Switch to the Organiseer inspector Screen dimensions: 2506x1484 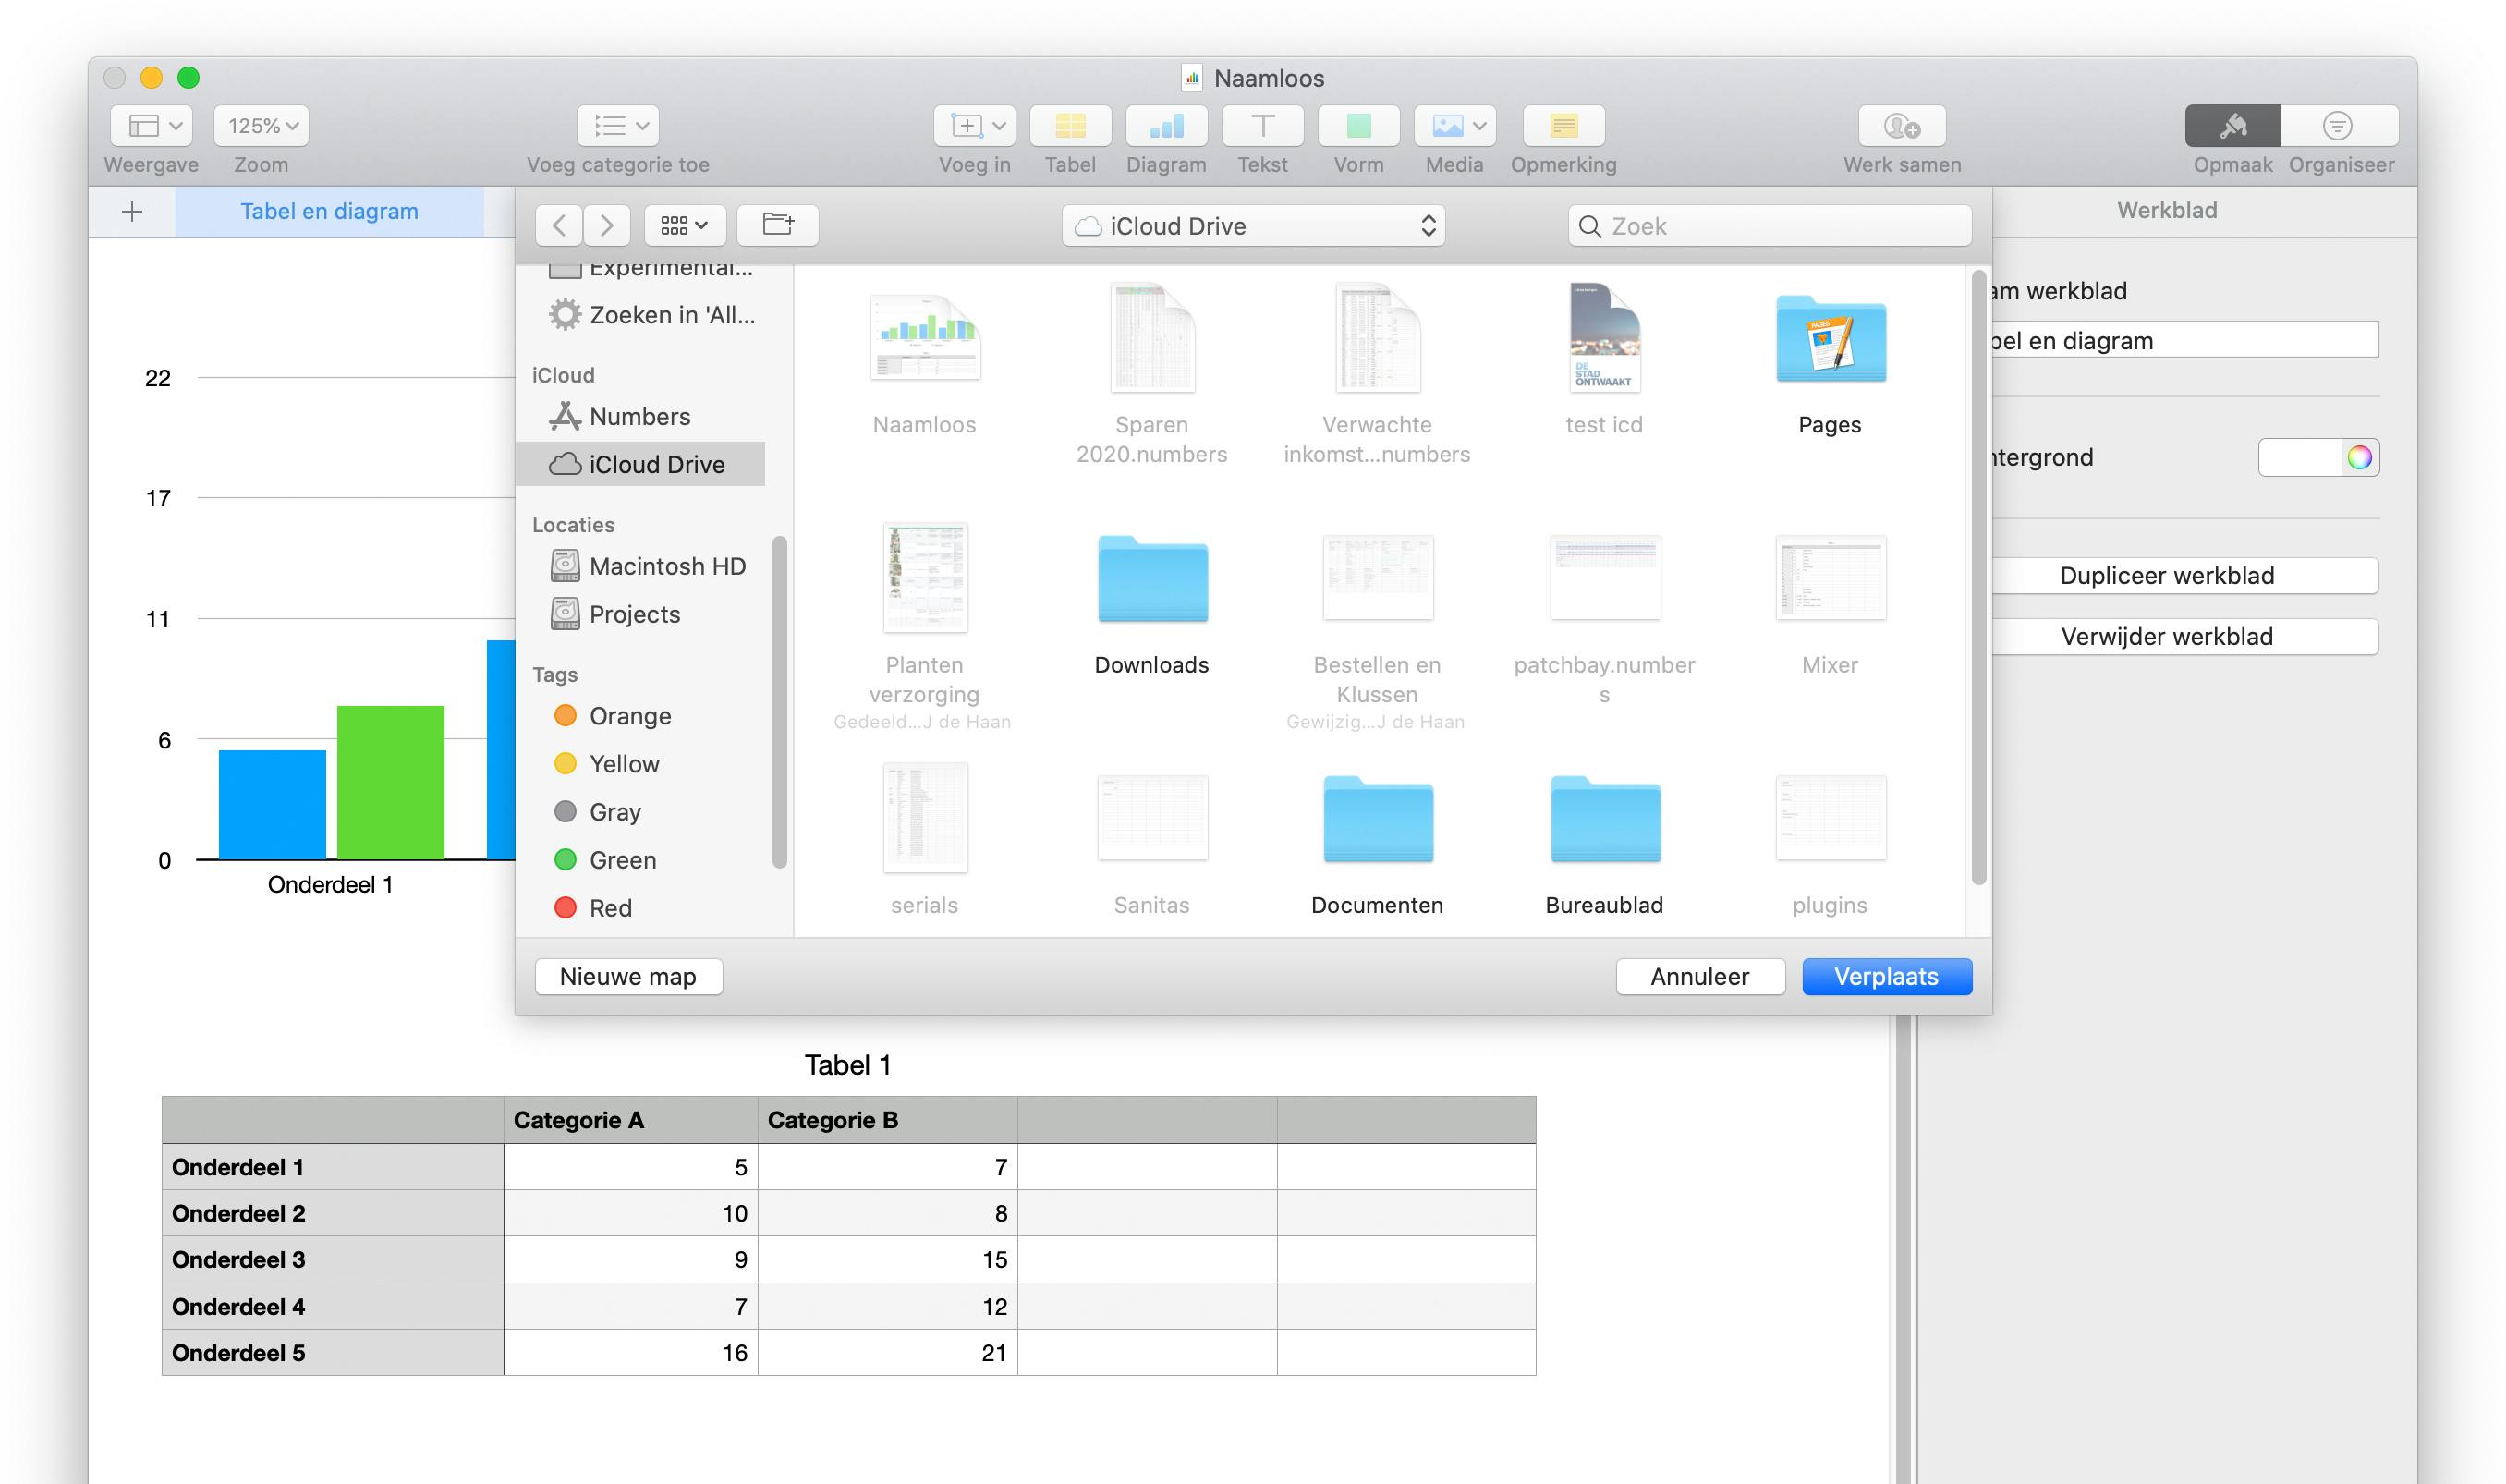pyautogui.click(x=2337, y=126)
